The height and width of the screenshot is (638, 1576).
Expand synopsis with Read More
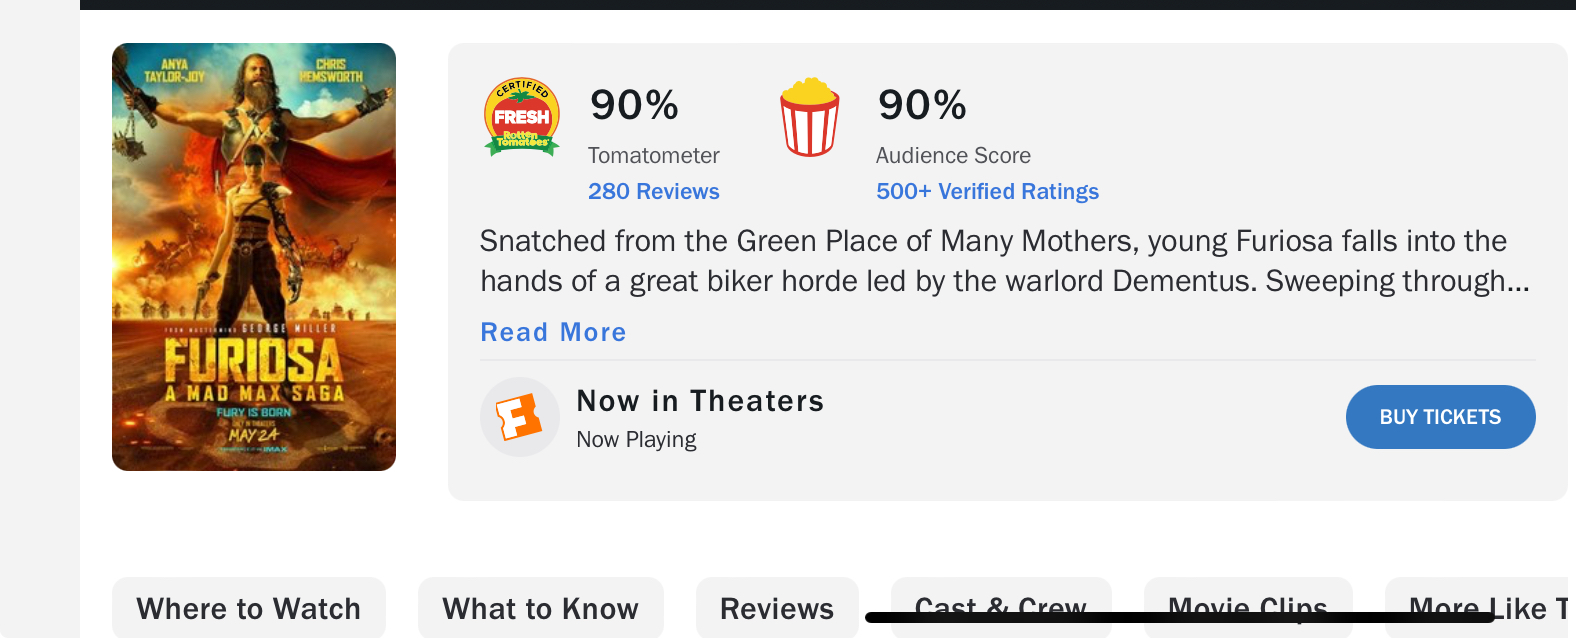pos(553,332)
